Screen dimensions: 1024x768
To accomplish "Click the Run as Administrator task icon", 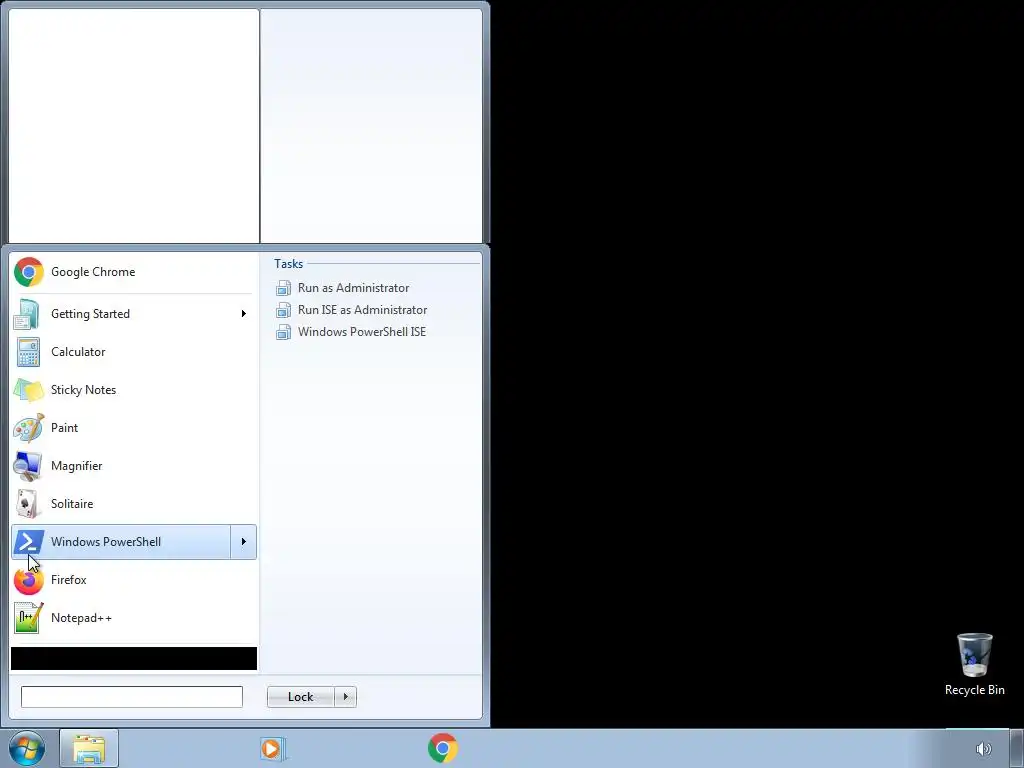I will coord(283,288).
